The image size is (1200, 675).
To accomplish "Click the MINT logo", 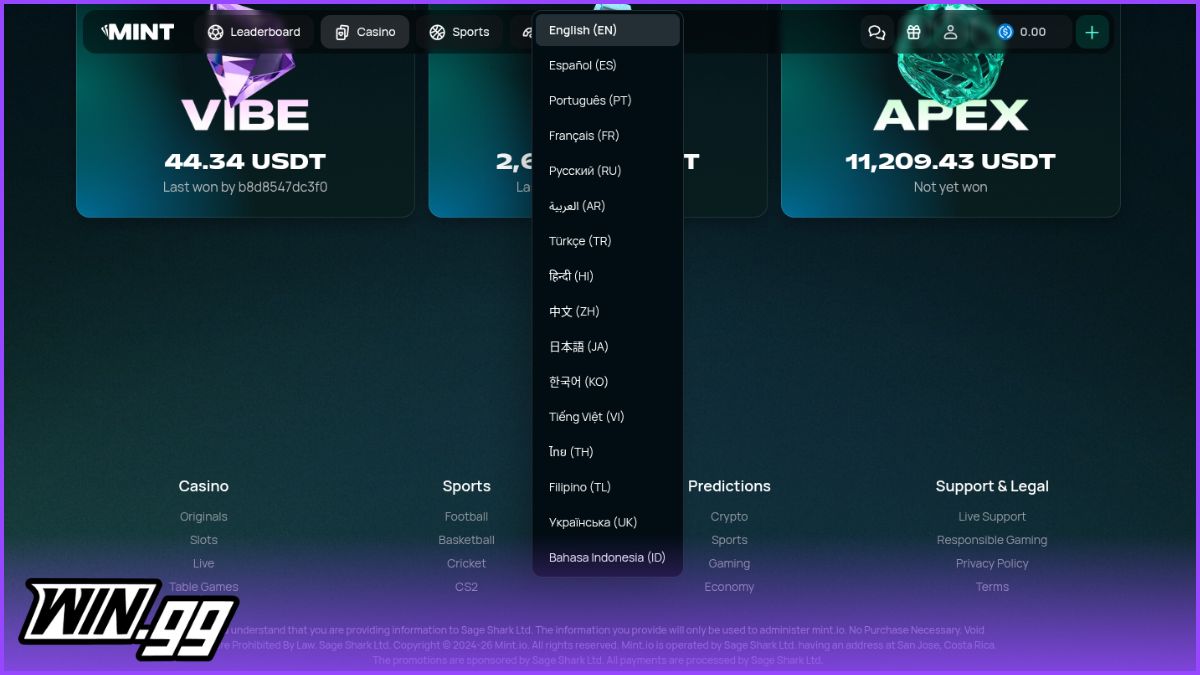I will pyautogui.click(x=138, y=32).
